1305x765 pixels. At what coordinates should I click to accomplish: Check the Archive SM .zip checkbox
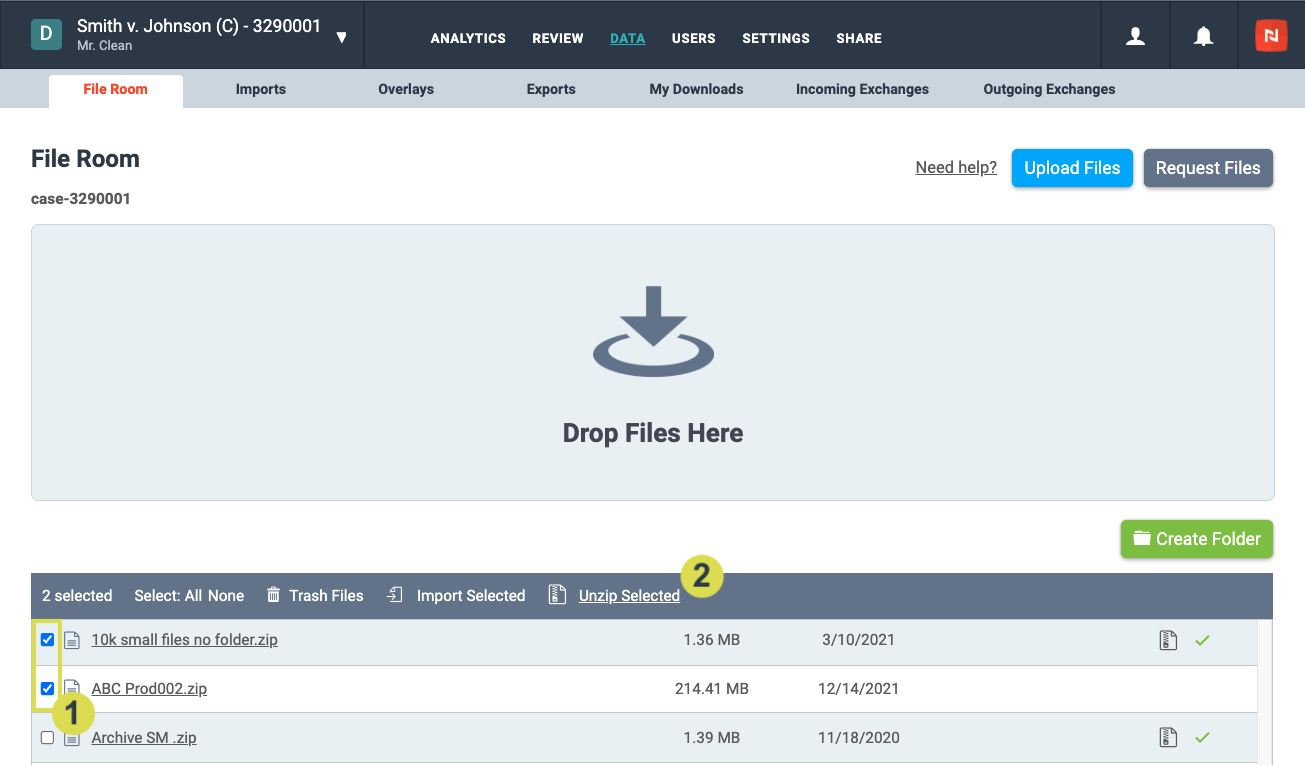click(47, 738)
